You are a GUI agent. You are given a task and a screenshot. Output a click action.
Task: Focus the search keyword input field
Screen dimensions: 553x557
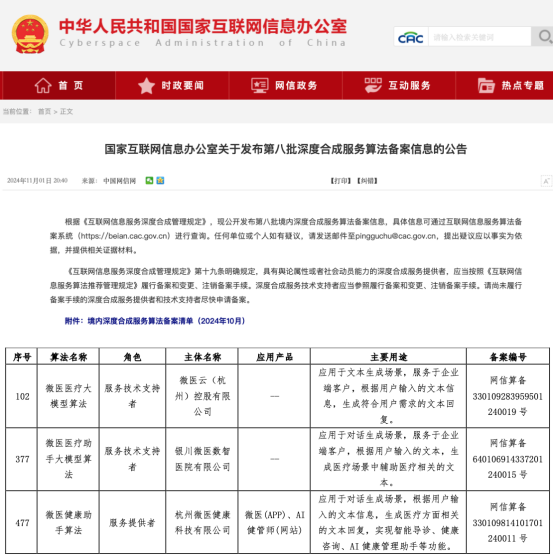point(479,37)
